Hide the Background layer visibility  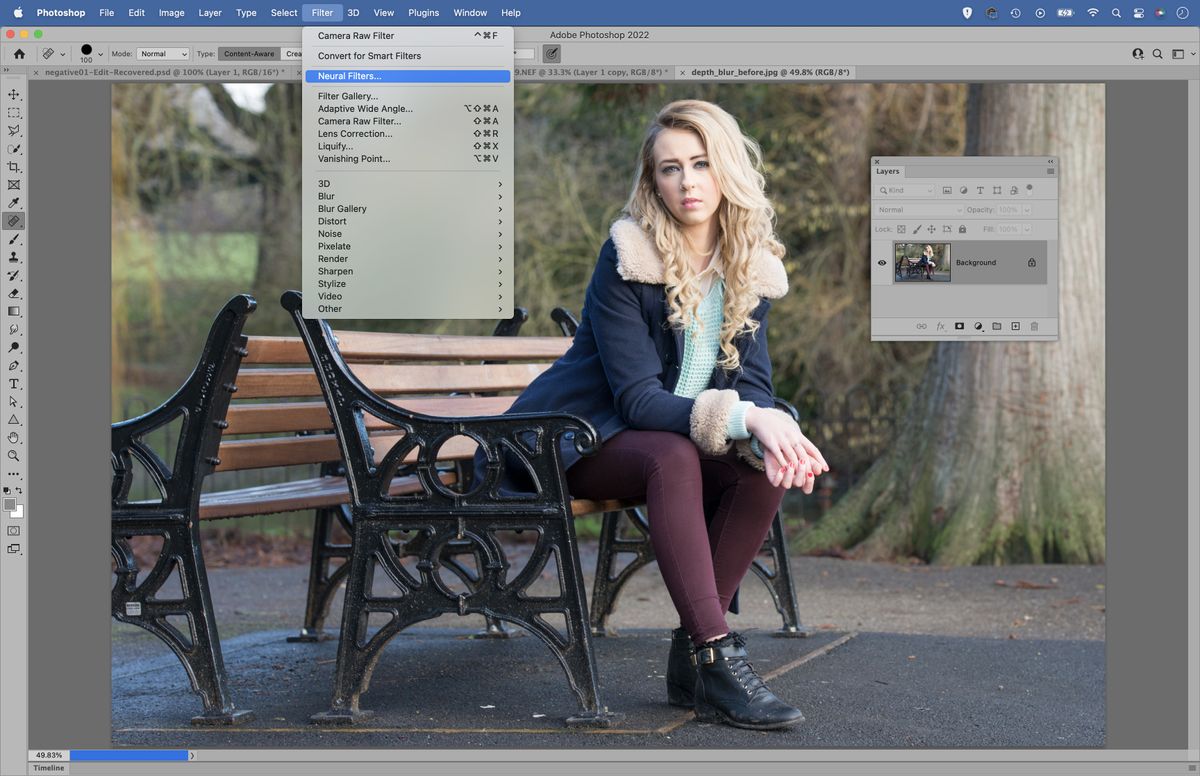881,262
